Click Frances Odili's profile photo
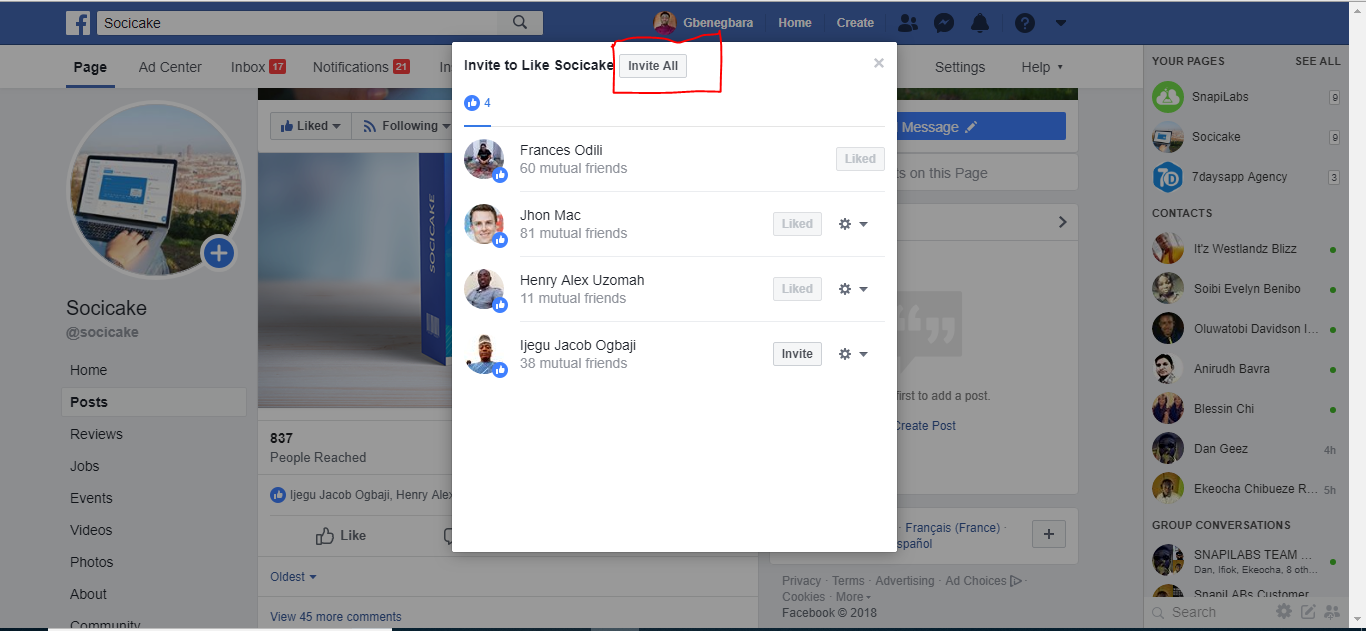This screenshot has width=1366, height=631. (484, 159)
